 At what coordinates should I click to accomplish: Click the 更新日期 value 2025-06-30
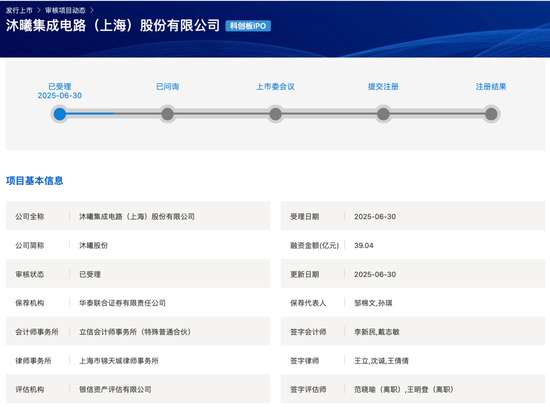[375, 274]
